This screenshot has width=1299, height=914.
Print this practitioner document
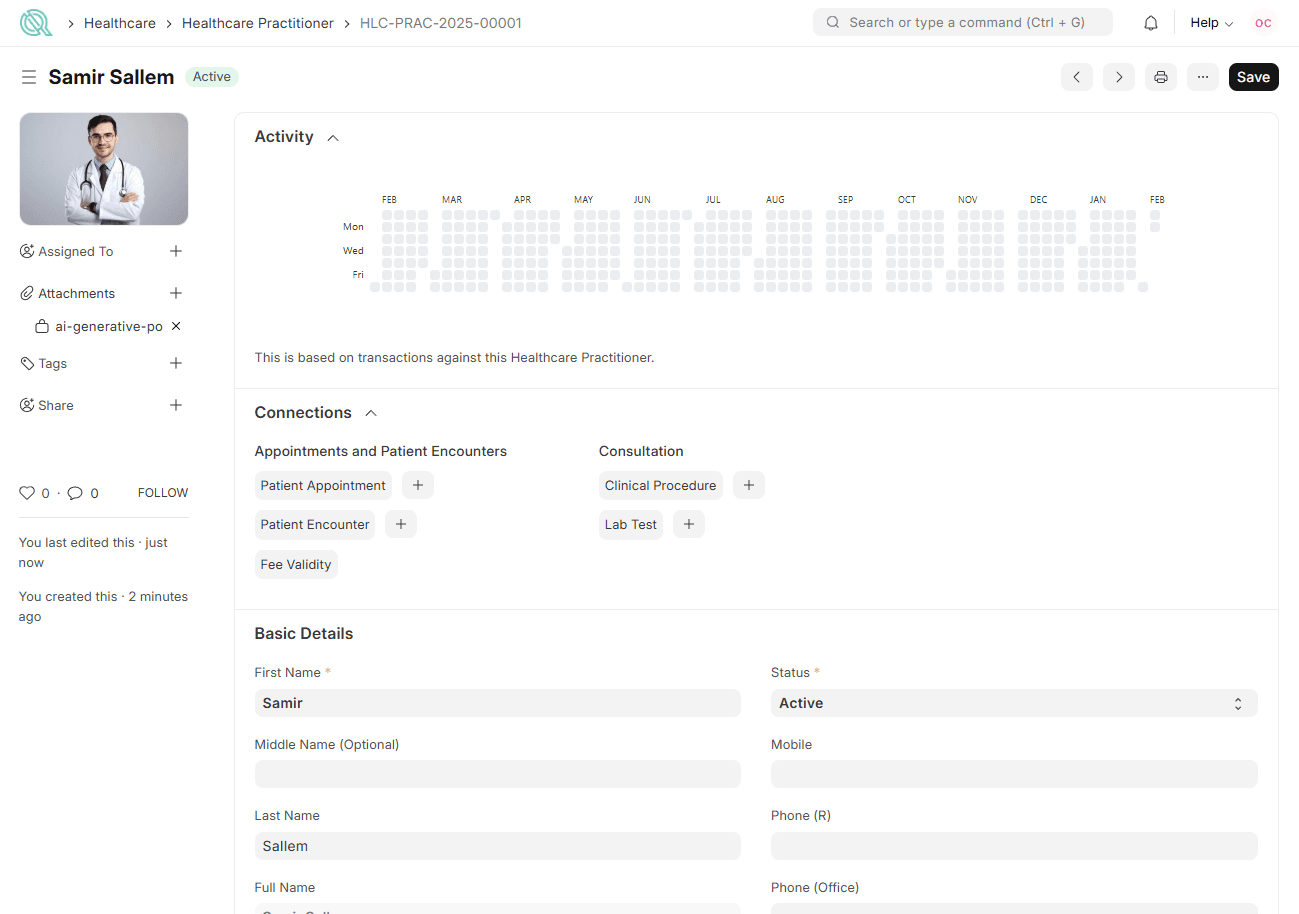point(1161,77)
